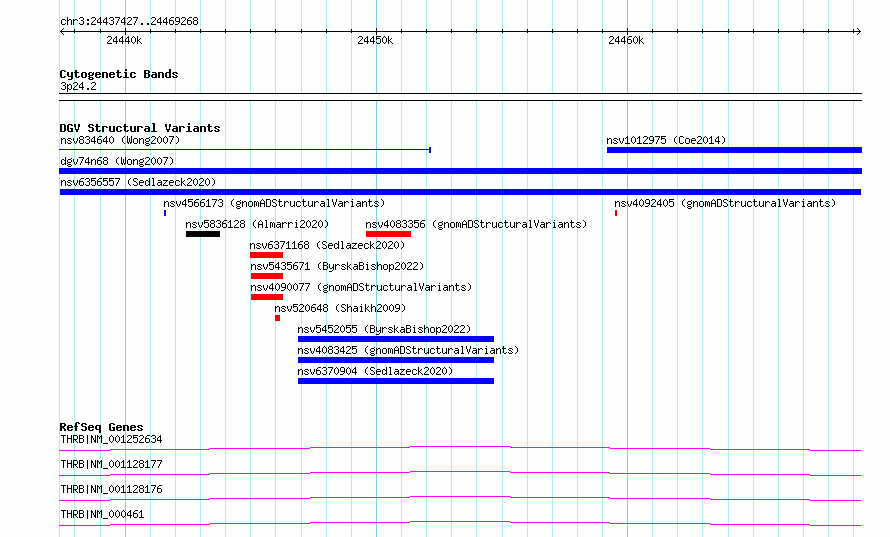Click the tiny red nsv4092405 marker
The image size is (890, 537).
[x=616, y=213]
